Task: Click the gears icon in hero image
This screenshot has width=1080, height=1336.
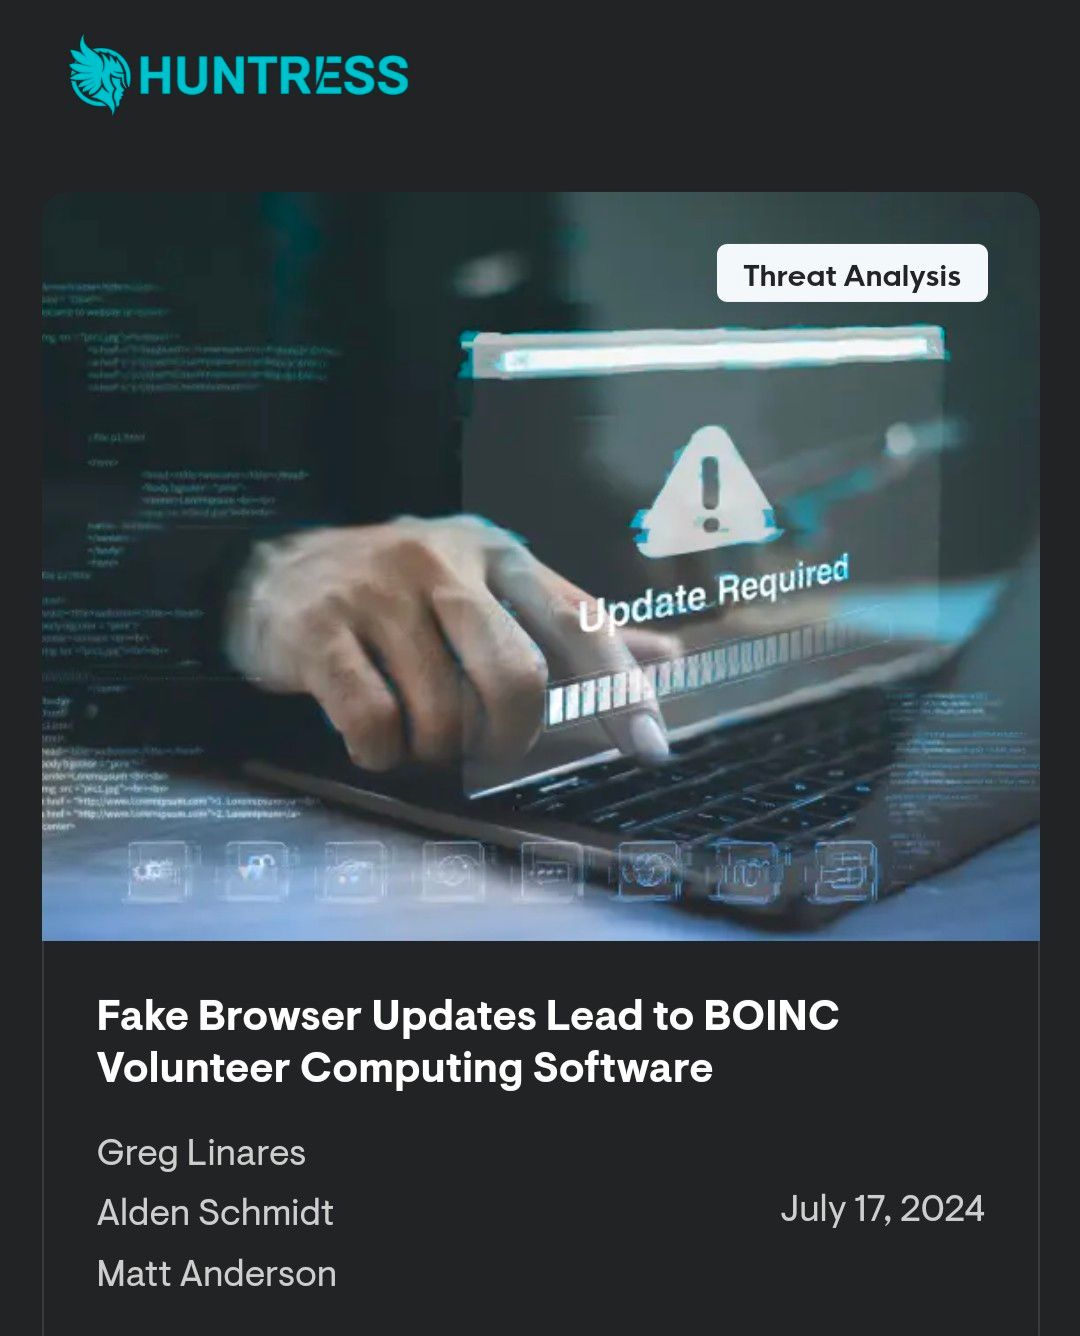Action: point(158,871)
